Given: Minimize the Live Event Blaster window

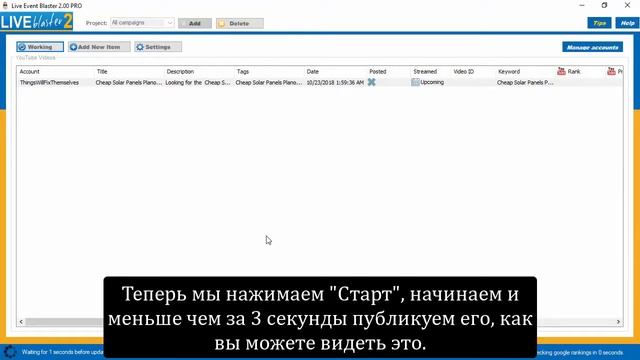Looking at the screenshot, I should (582, 5).
